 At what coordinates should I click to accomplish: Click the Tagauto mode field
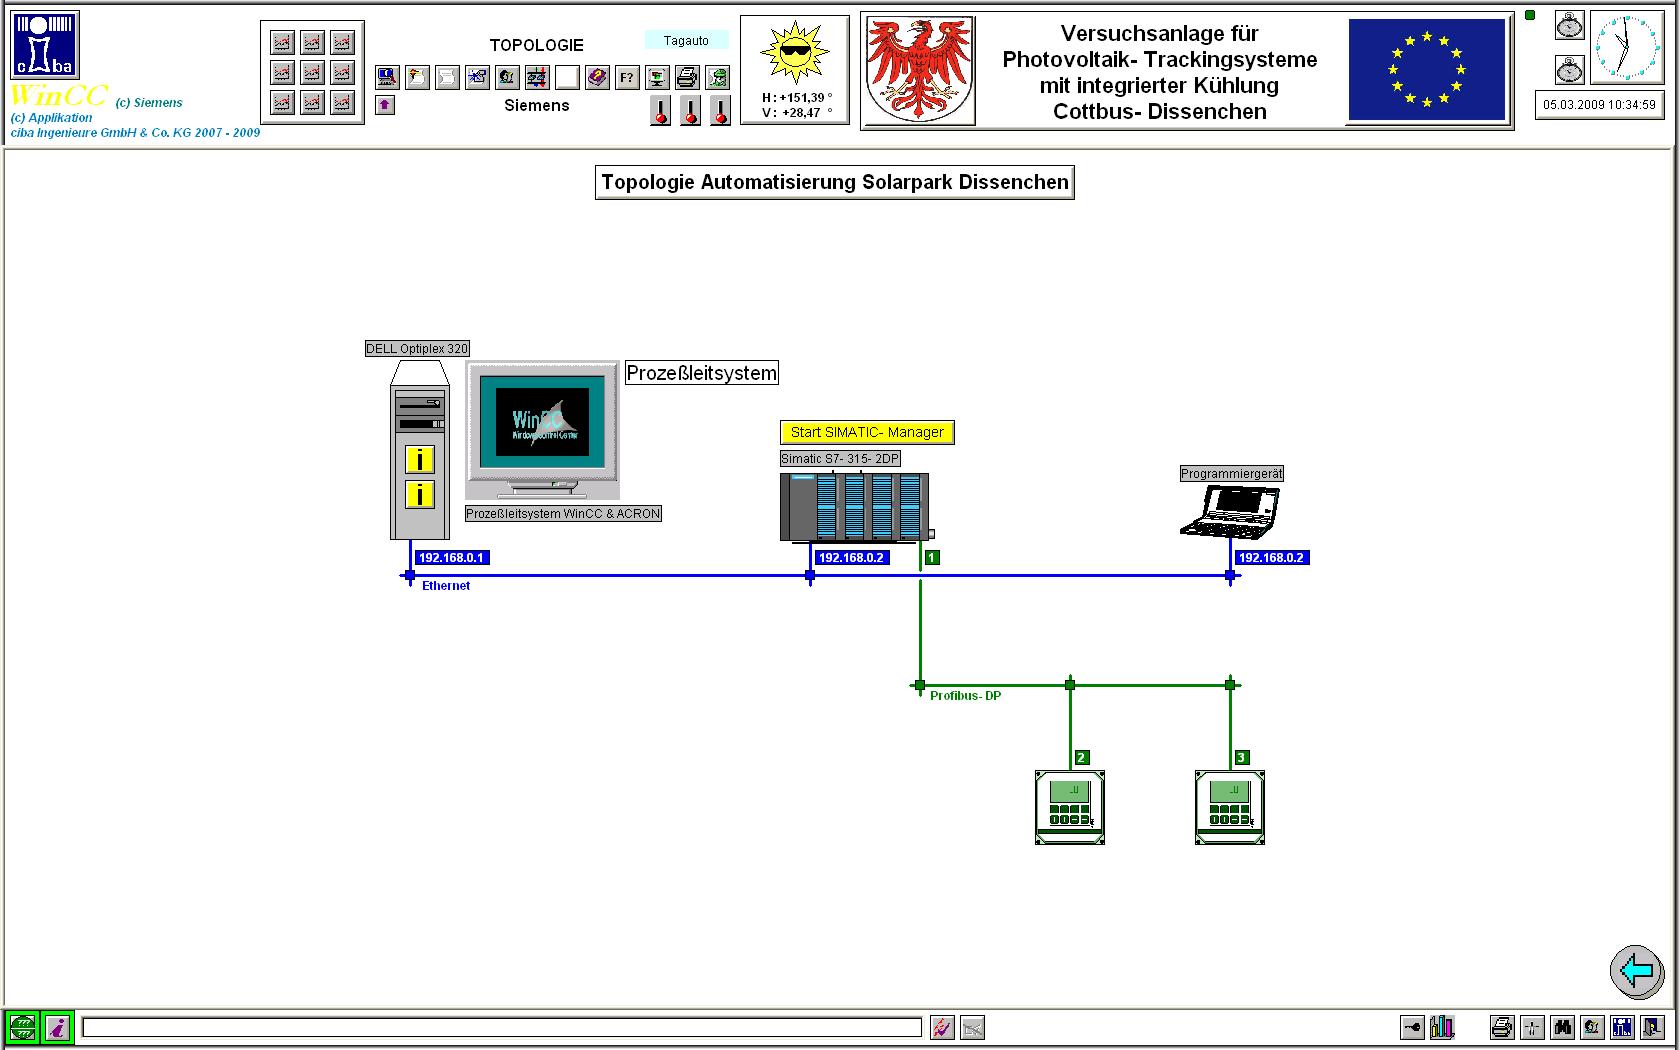(686, 41)
